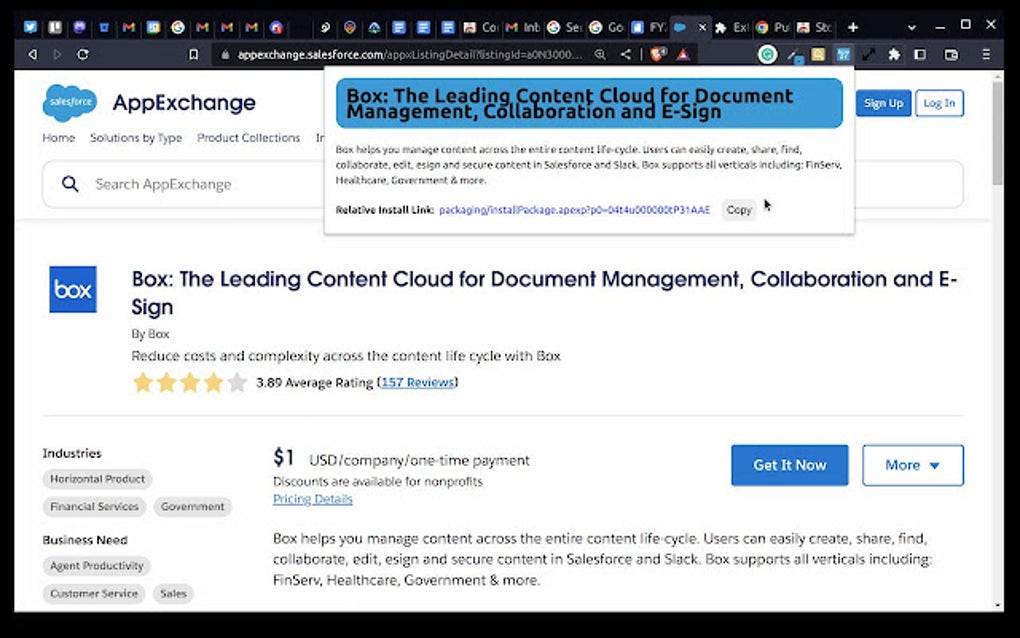Open the 157 Reviews link
The width and height of the screenshot is (1020, 638).
(x=418, y=382)
